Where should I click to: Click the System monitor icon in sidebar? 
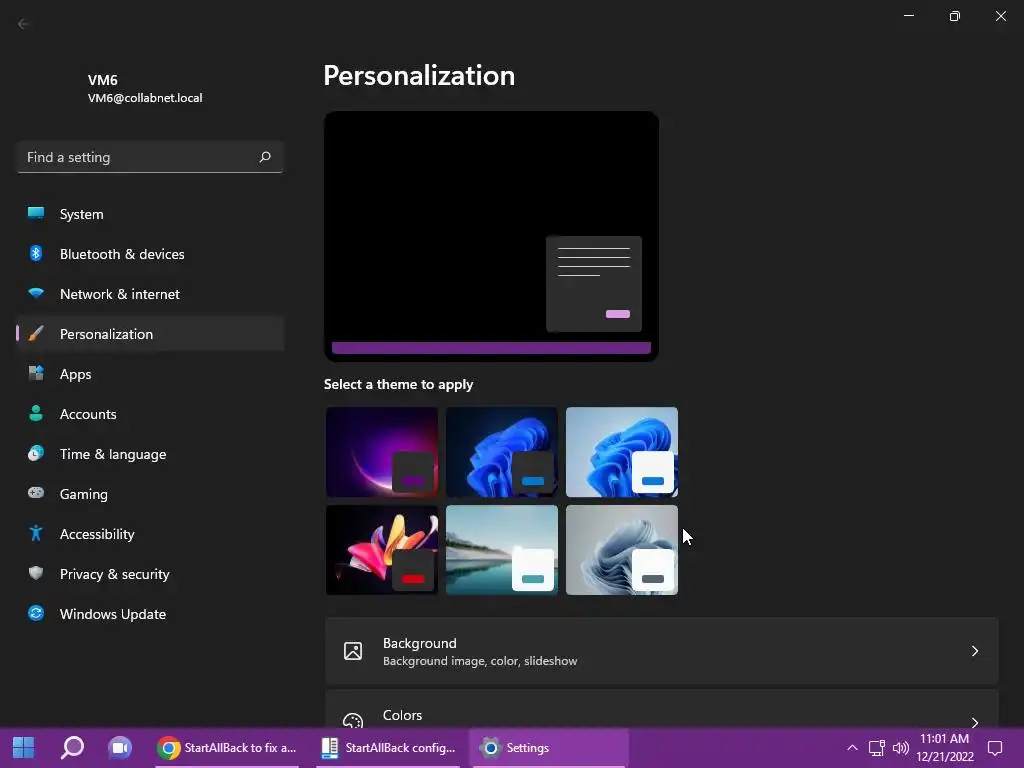coord(36,213)
